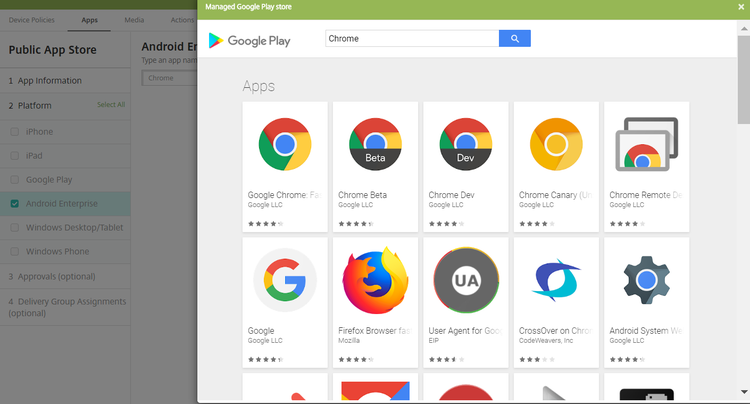Open the Firefox Browser app icon
The image size is (750, 404).
(x=375, y=280)
